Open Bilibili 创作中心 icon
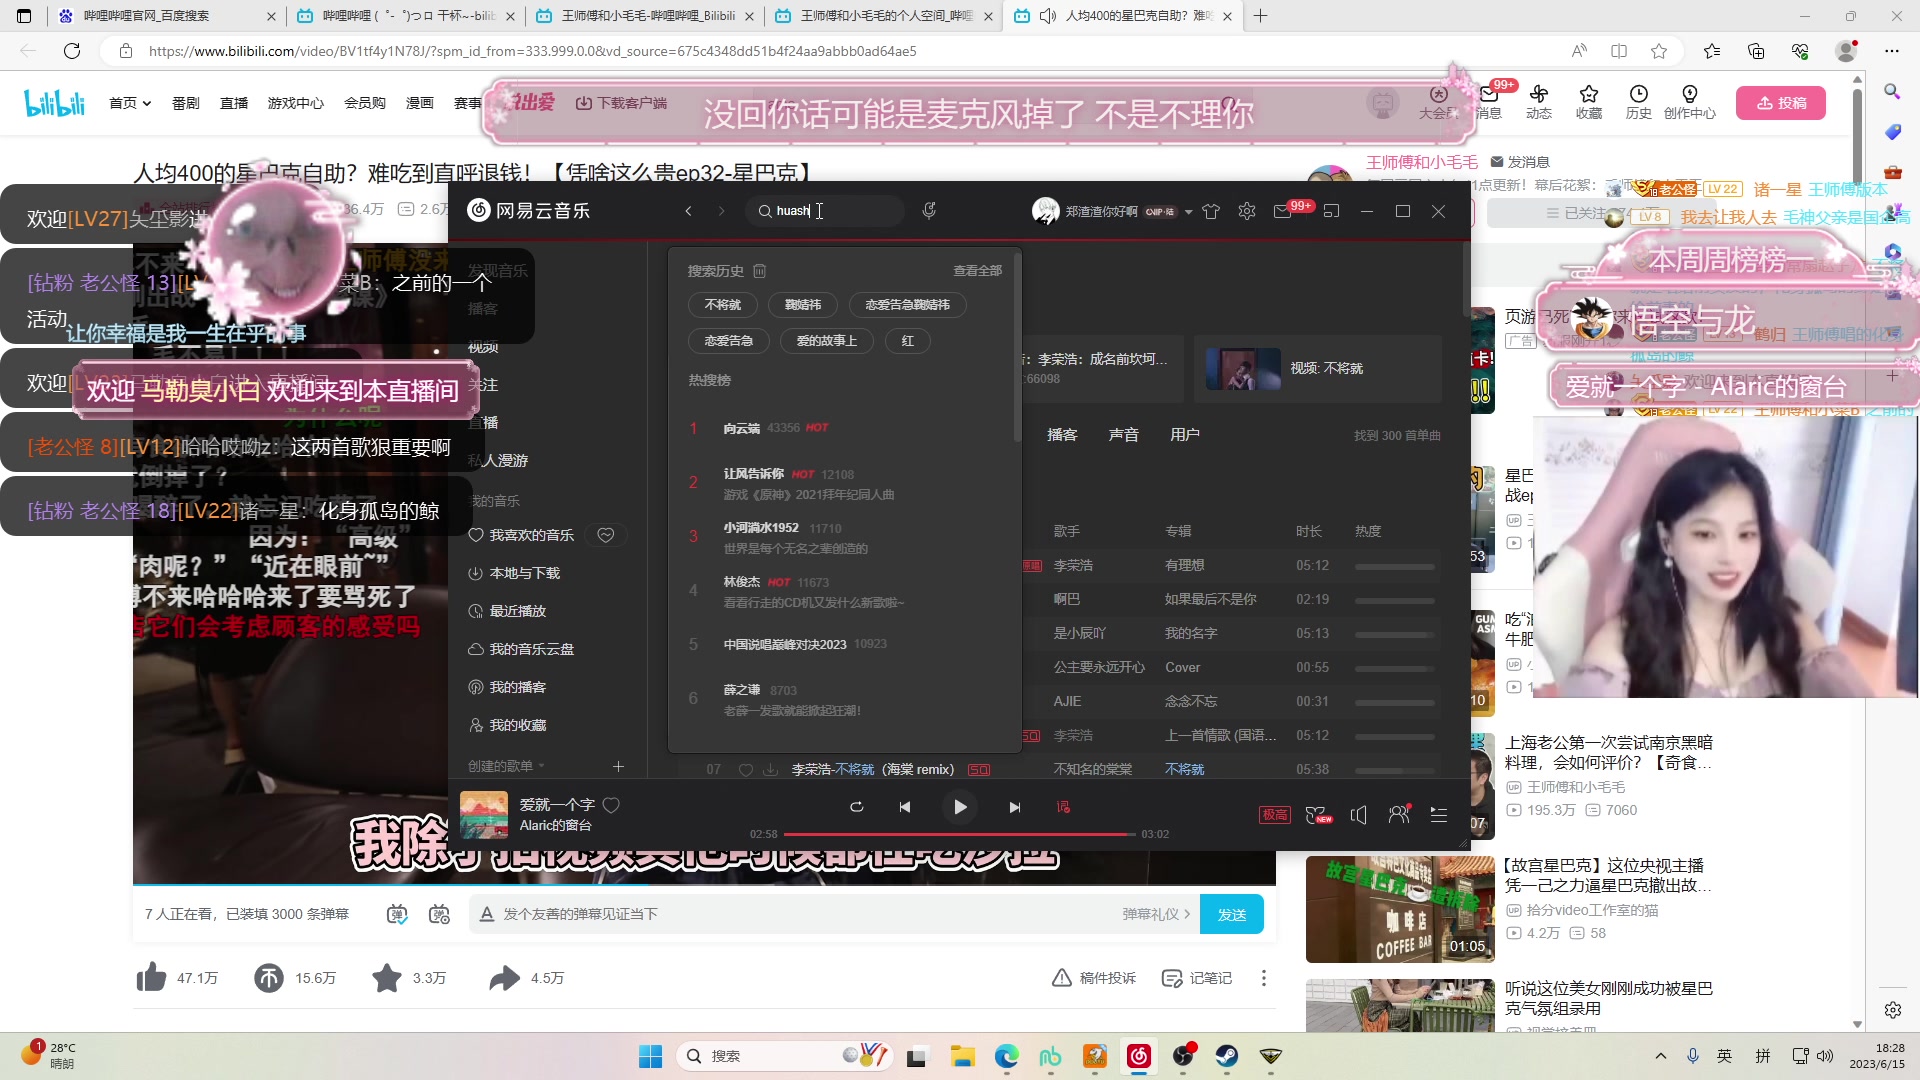This screenshot has width=1920, height=1080. [x=1689, y=102]
